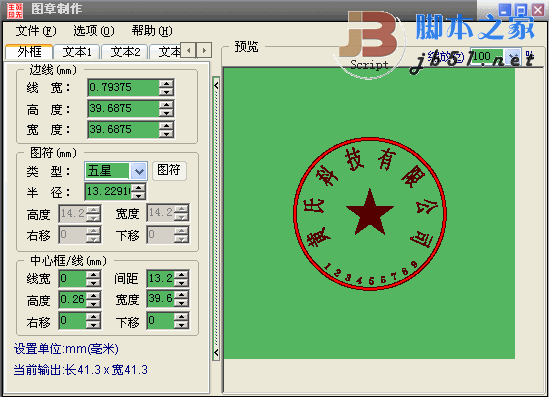Viewport: 549px width, 397px height.
Task: Expand the 类型 五星 dropdown
Action: point(139,171)
